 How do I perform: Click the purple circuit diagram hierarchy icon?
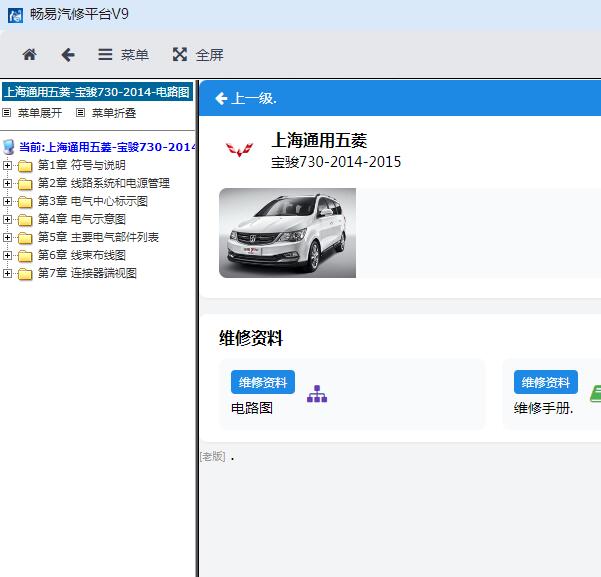click(317, 394)
